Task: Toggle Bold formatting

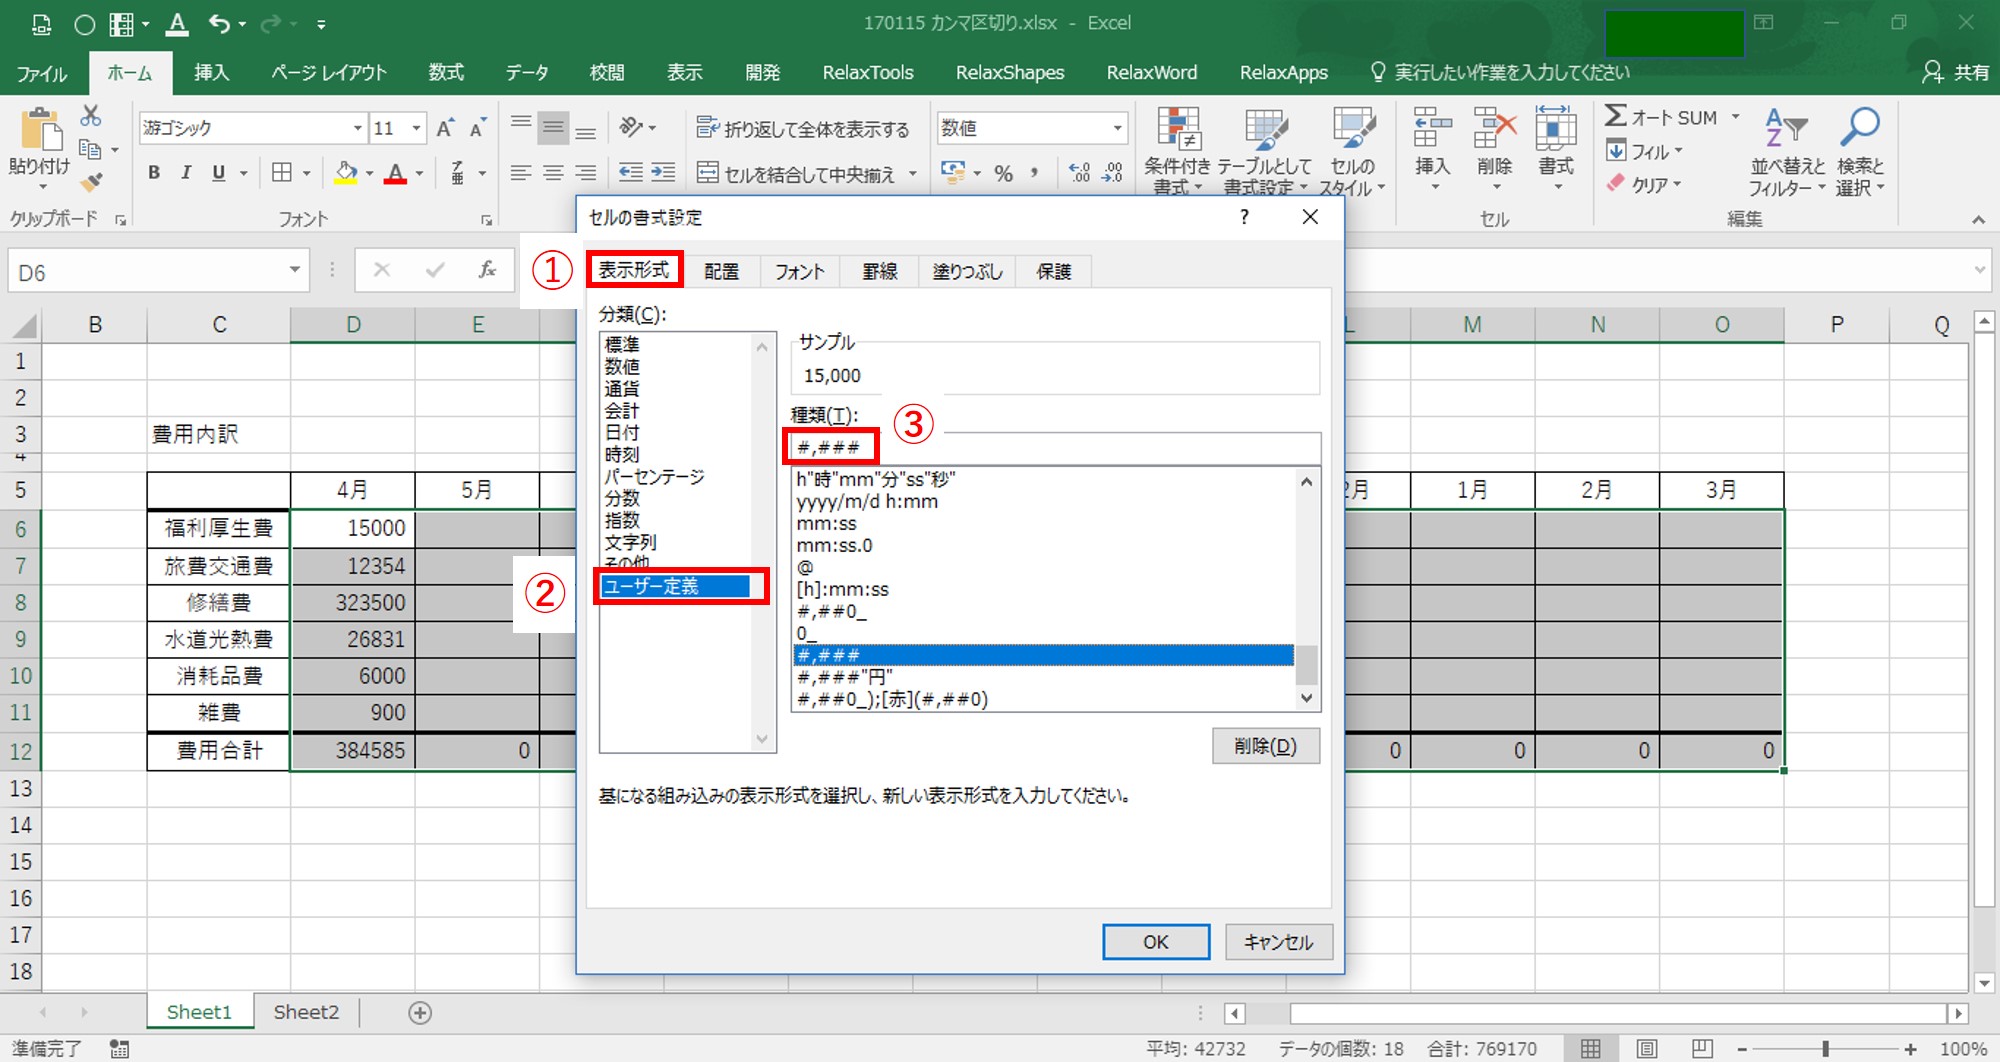Action: 154,173
